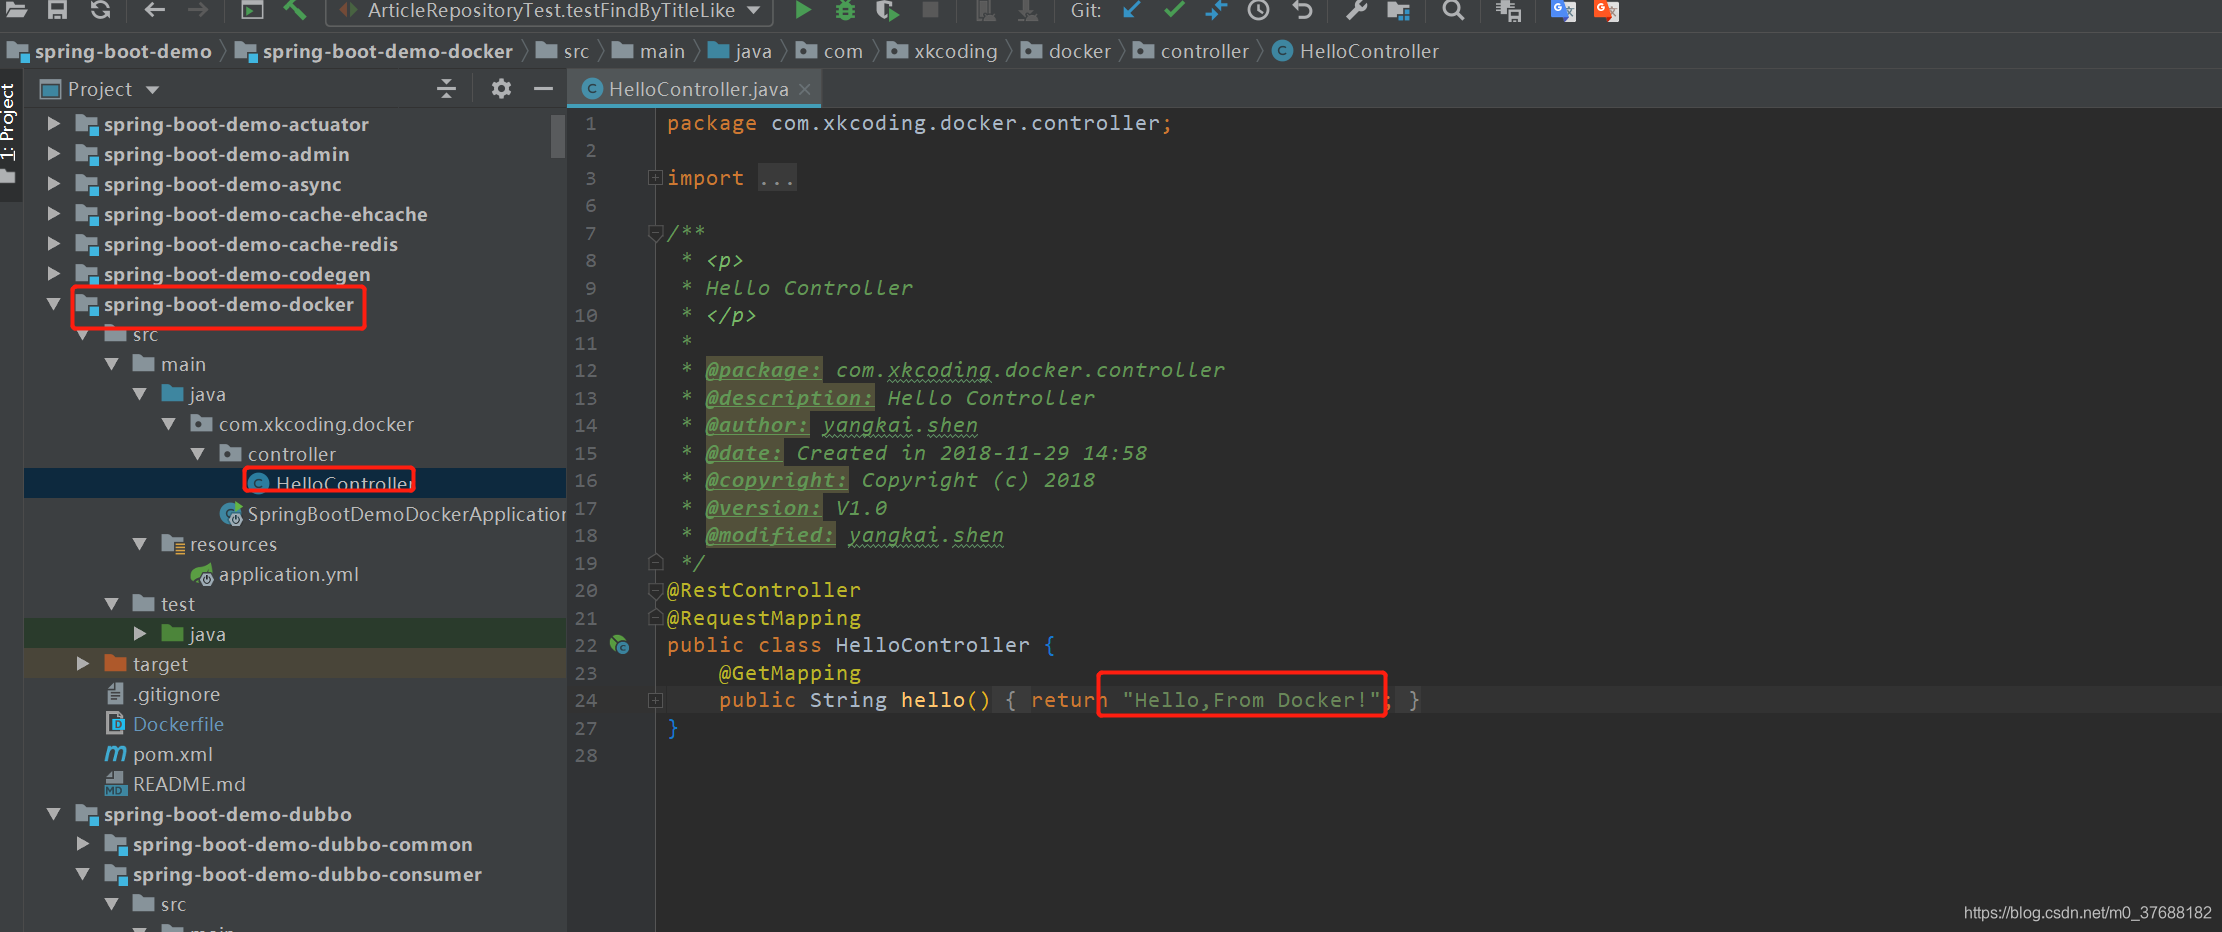Image resolution: width=2222 pixels, height=932 pixels.
Task: Collapse spring-boot-demo-docker module
Action: (x=54, y=304)
